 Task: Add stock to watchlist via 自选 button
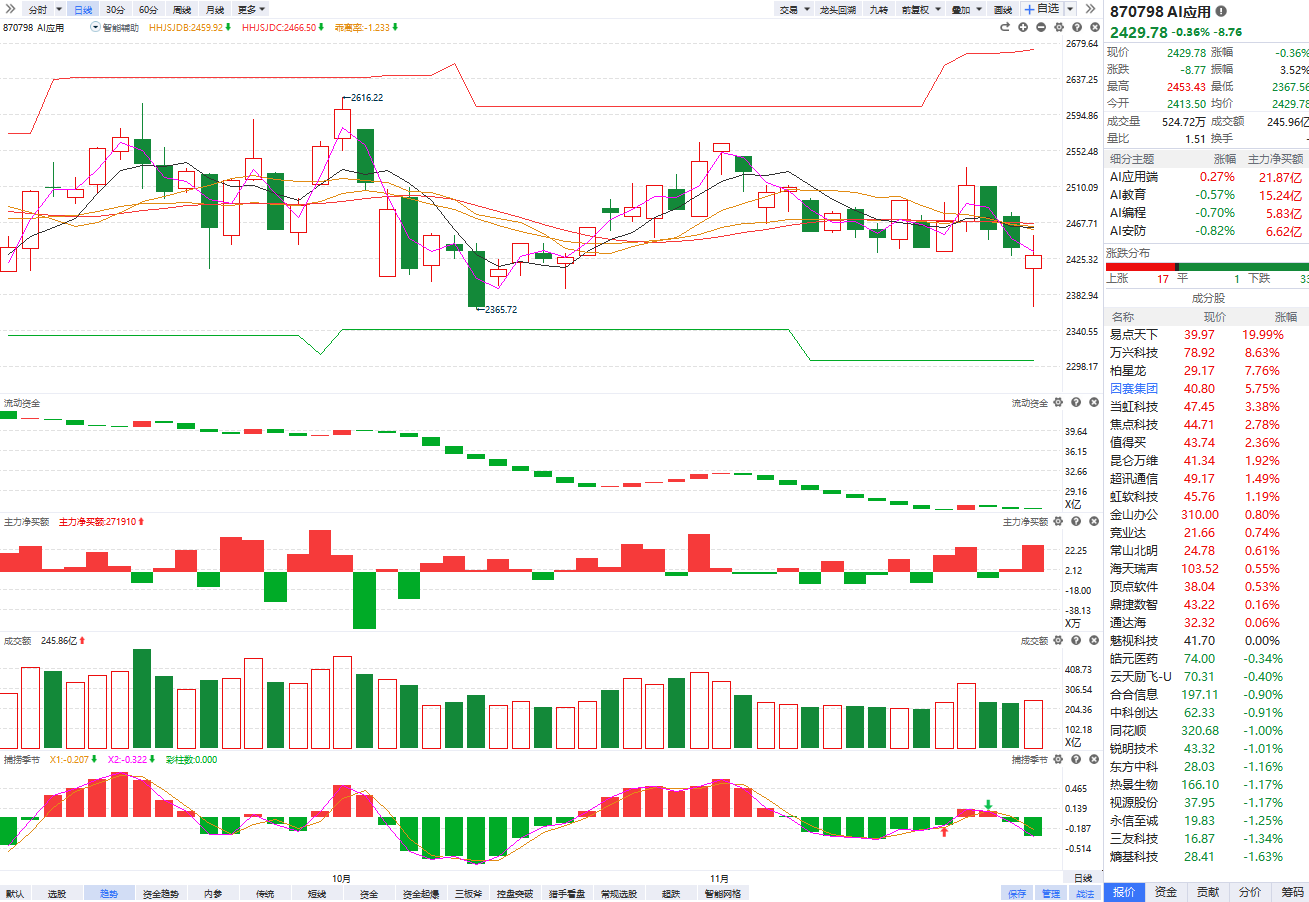[1041, 9]
